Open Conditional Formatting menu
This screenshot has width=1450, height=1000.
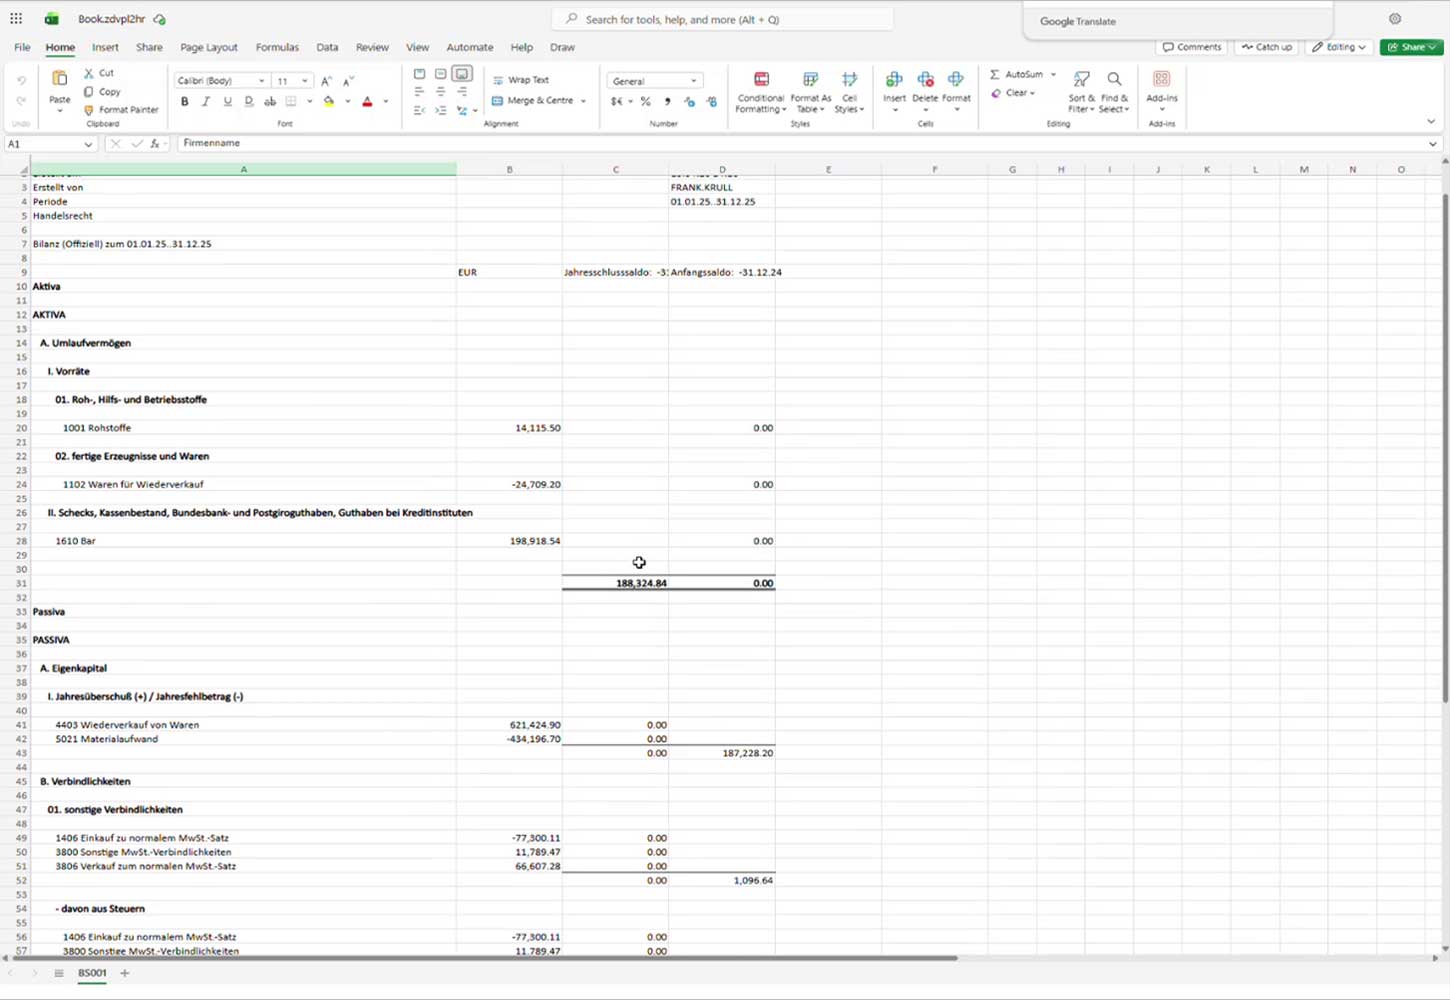pyautogui.click(x=760, y=92)
